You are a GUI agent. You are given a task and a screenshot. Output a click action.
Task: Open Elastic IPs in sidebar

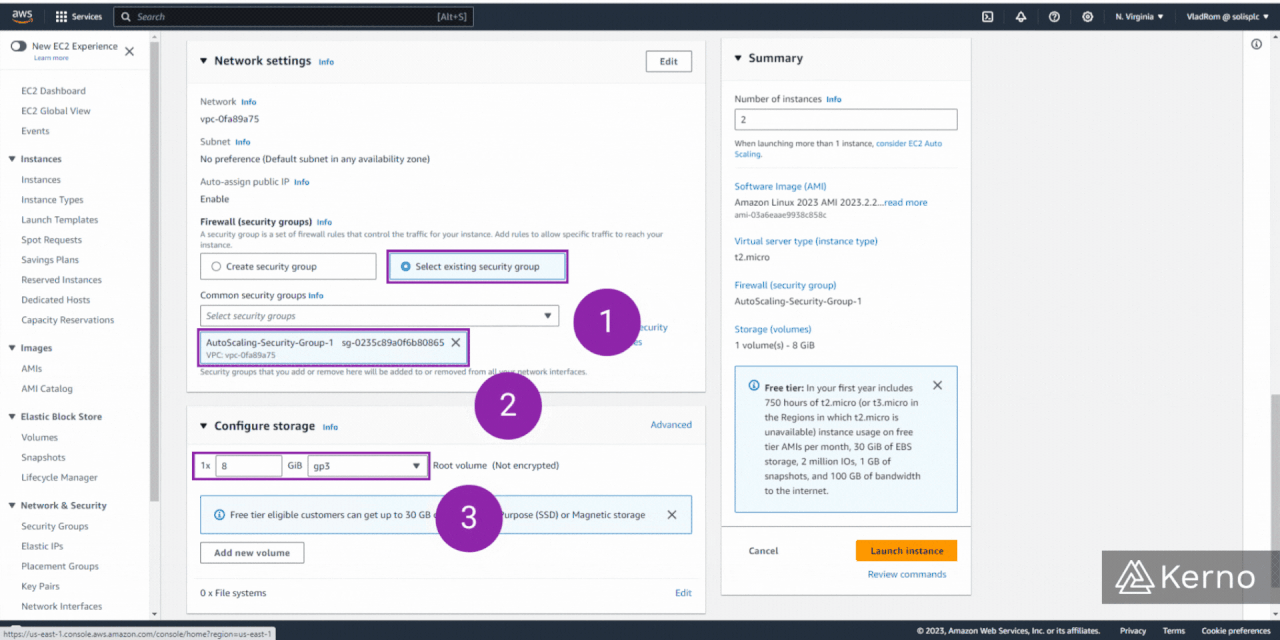click(x=42, y=546)
